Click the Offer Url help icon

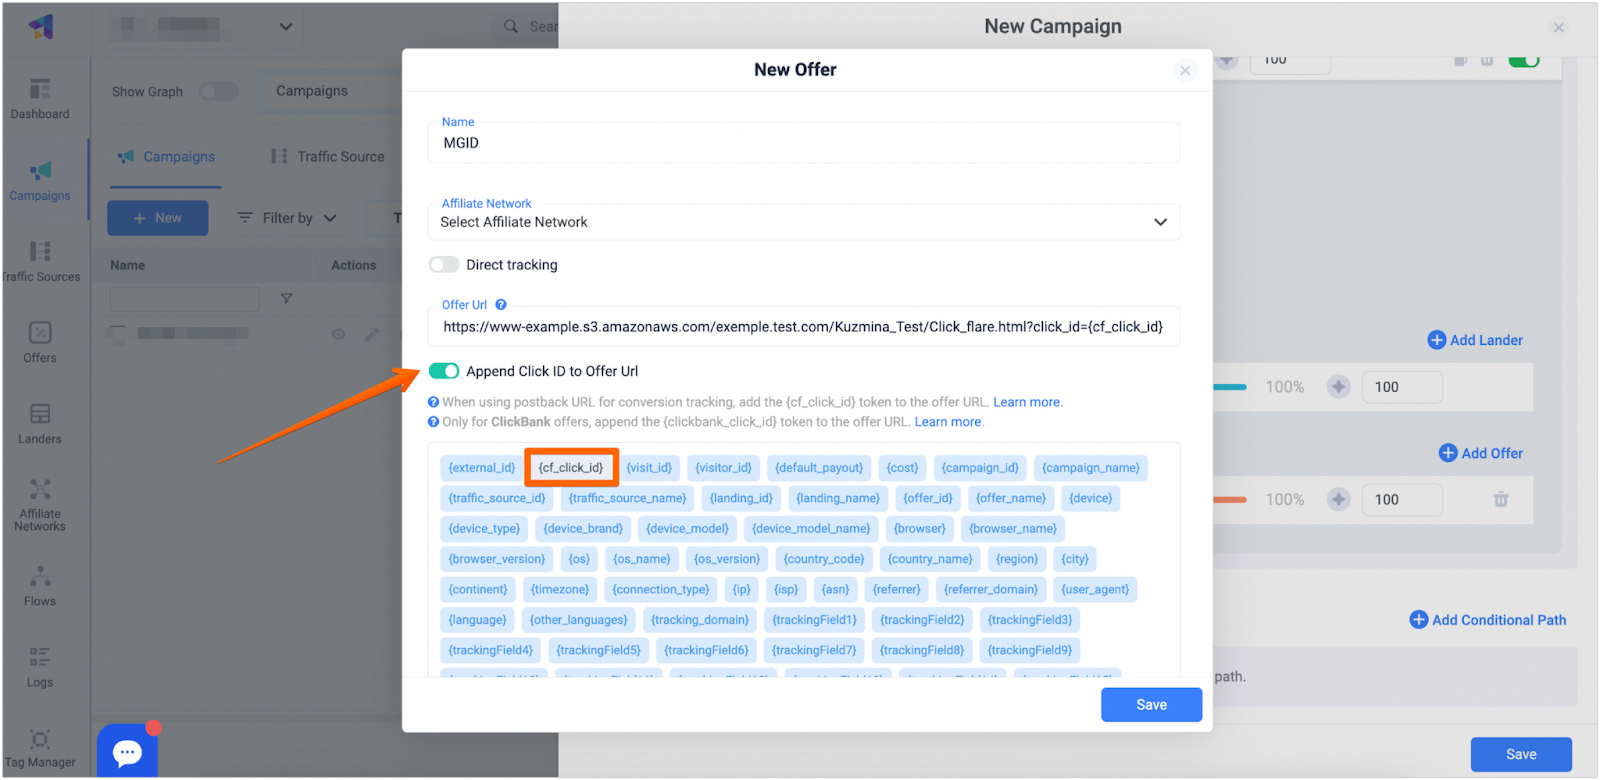click(501, 305)
